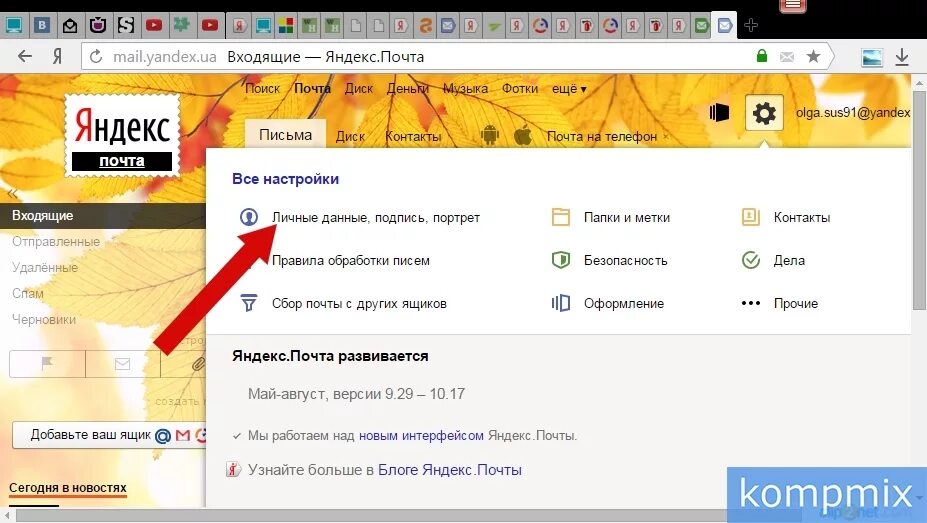Expand the ещё services dropdown
The width and height of the screenshot is (927, 523).
tap(569, 89)
